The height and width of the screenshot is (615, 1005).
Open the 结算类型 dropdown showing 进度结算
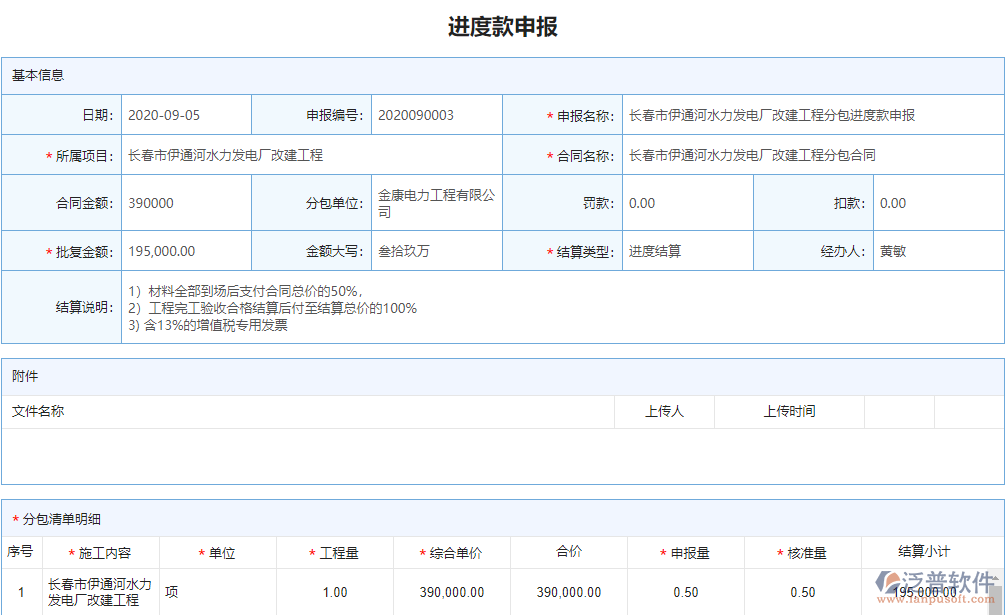click(x=685, y=251)
